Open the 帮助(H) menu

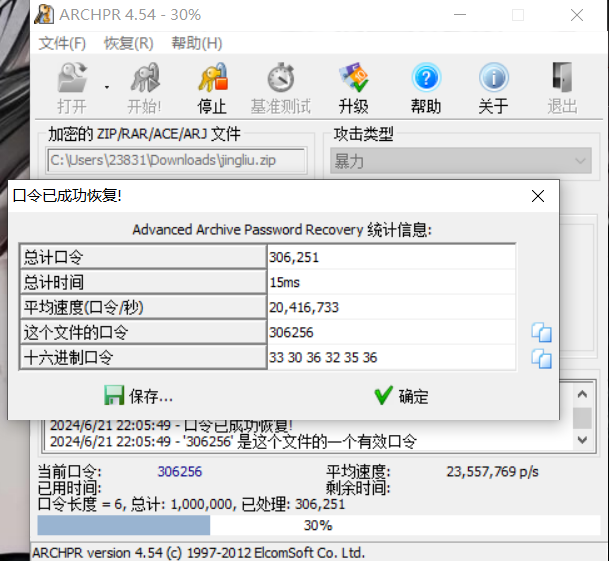197,43
